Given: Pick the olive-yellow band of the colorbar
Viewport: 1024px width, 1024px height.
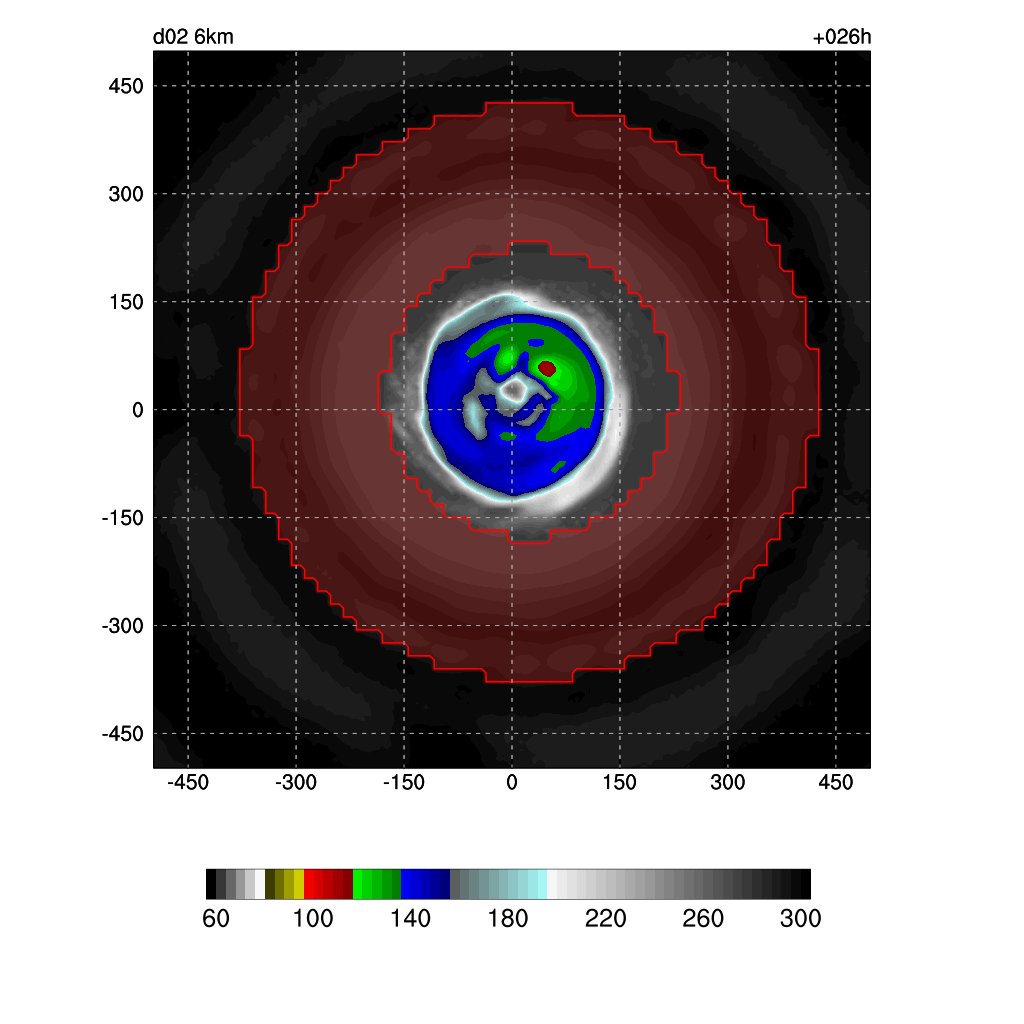Looking at the screenshot, I should point(285,884).
